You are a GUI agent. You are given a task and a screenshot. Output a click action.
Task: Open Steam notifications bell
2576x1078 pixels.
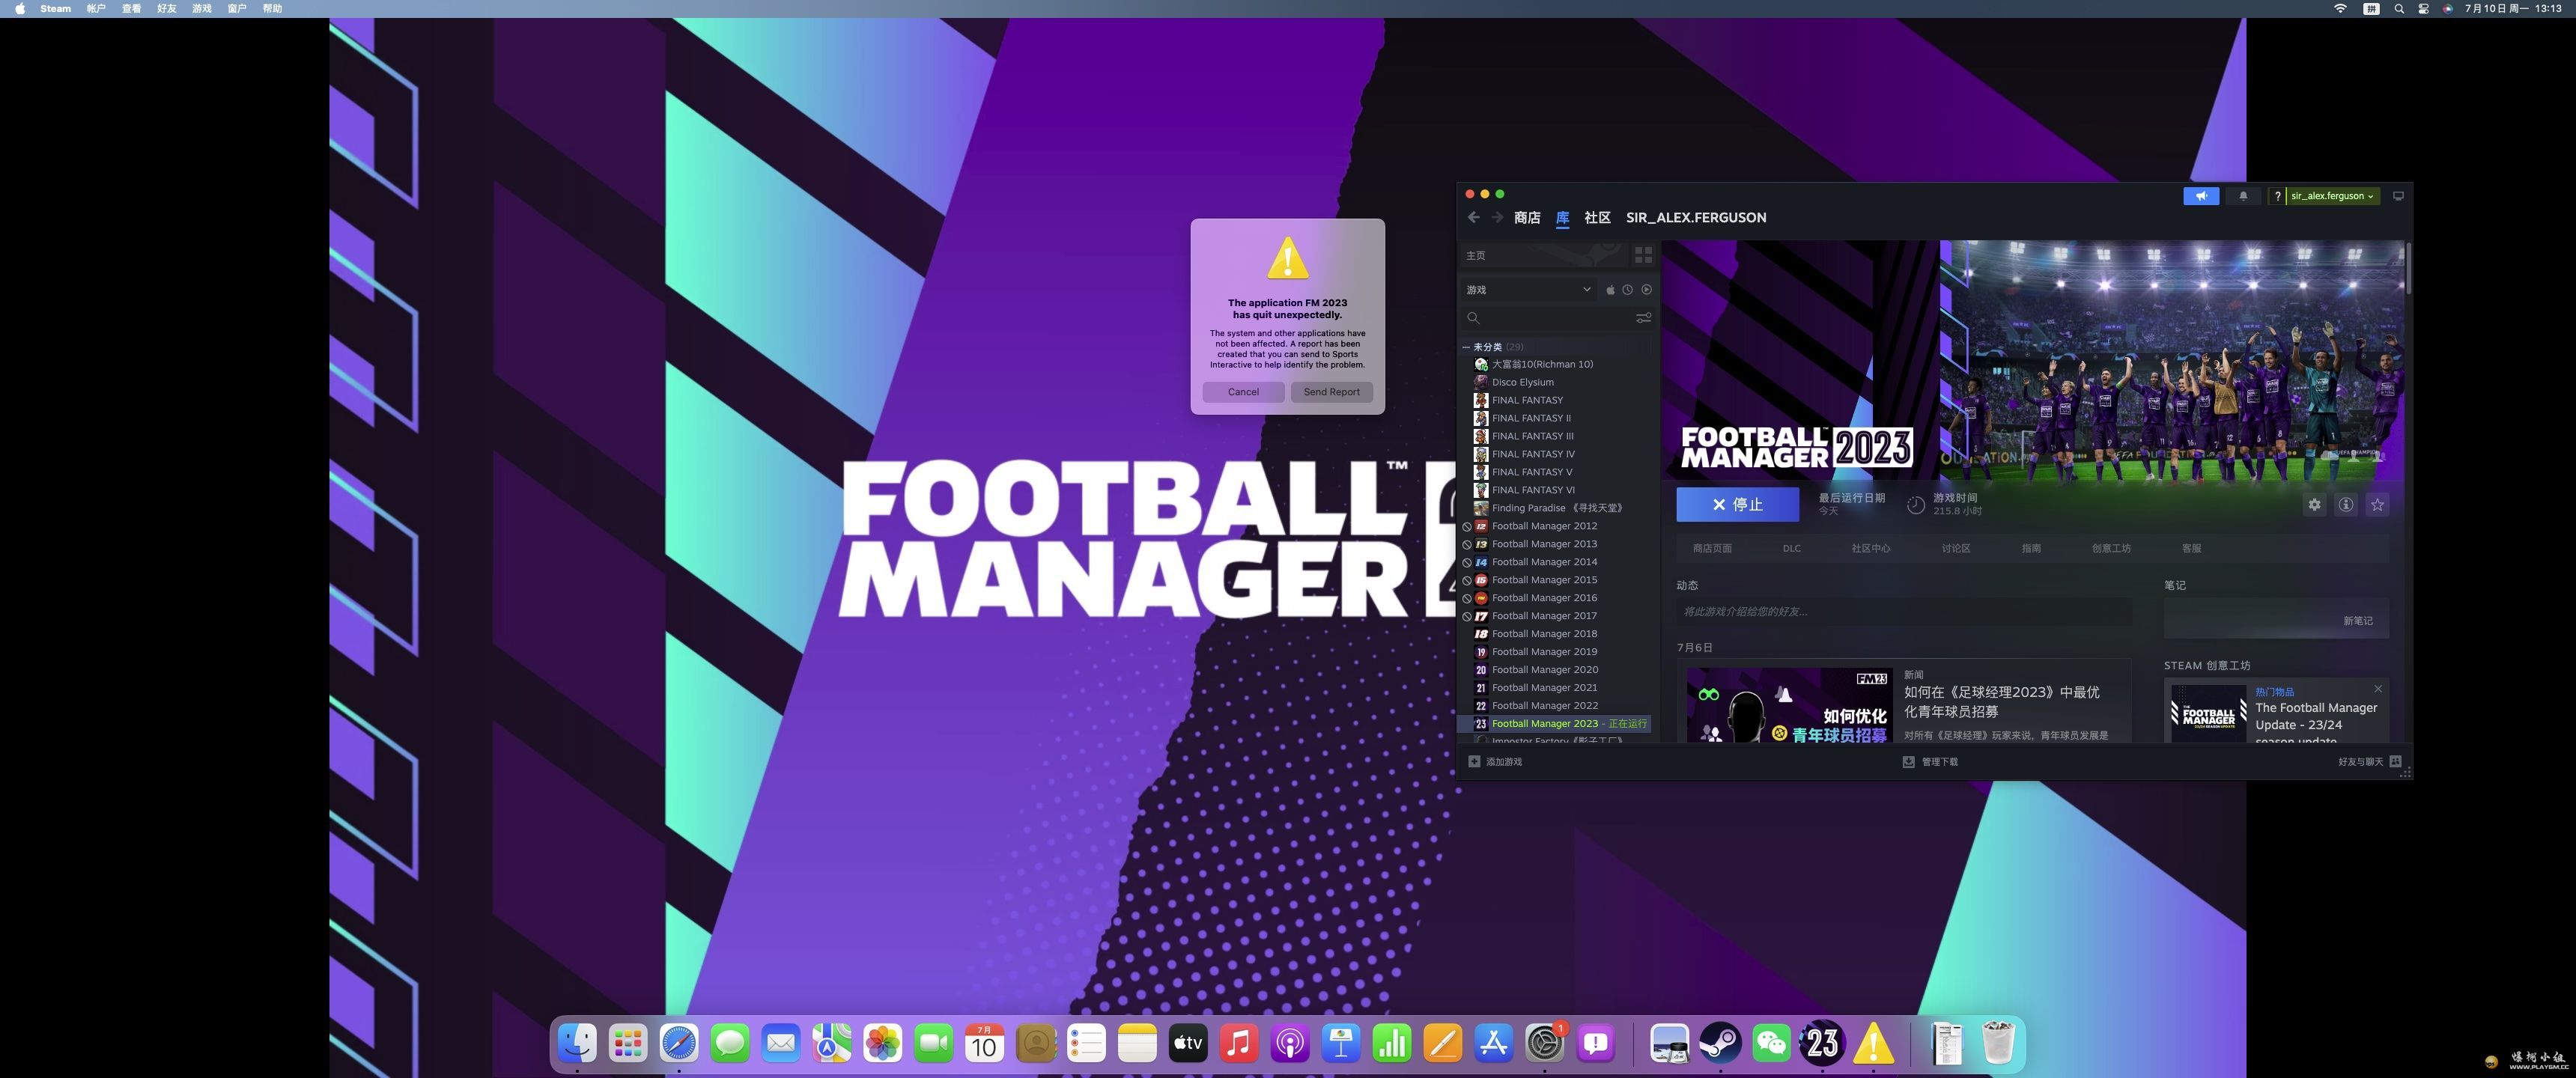2243,196
